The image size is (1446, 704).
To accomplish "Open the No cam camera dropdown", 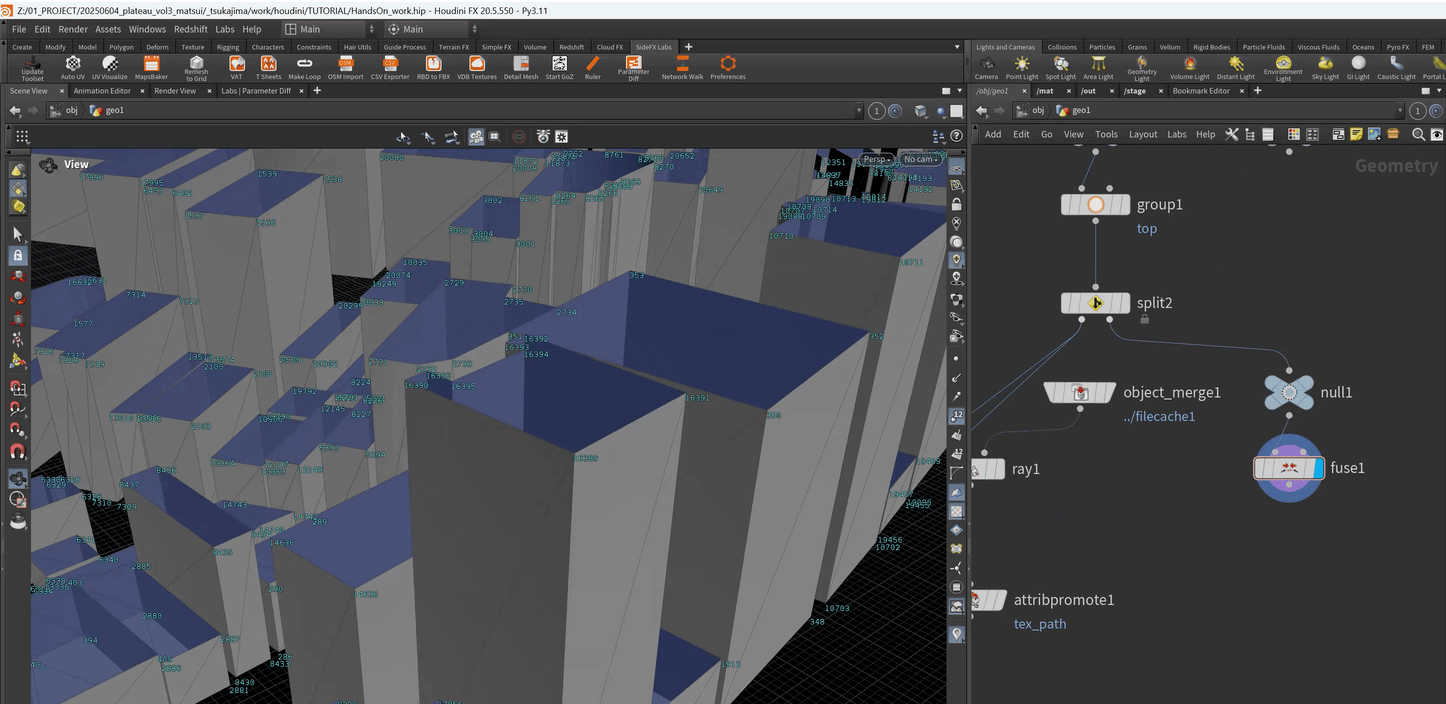I will 920,159.
